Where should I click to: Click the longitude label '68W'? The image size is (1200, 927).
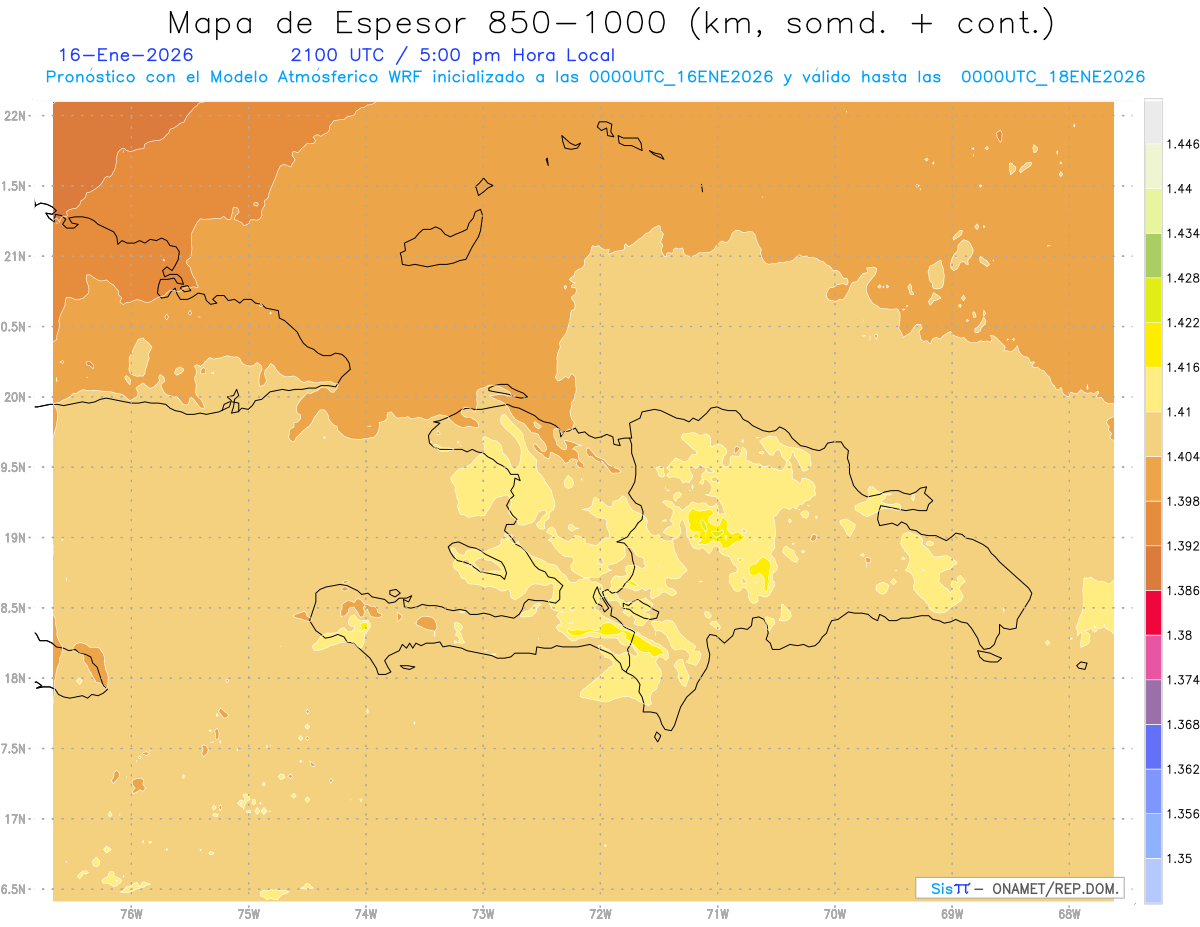click(1069, 914)
